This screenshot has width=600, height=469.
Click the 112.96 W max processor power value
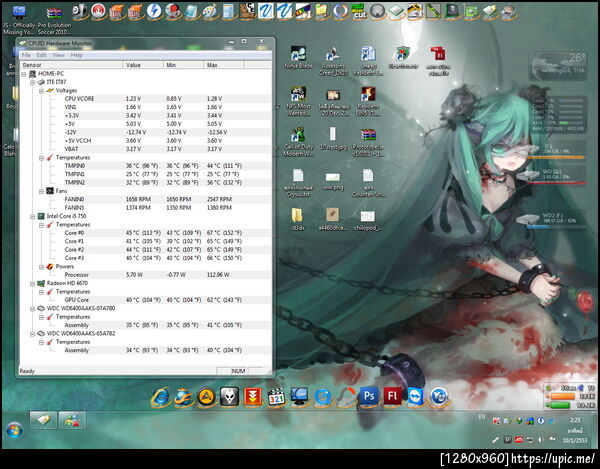[218, 275]
